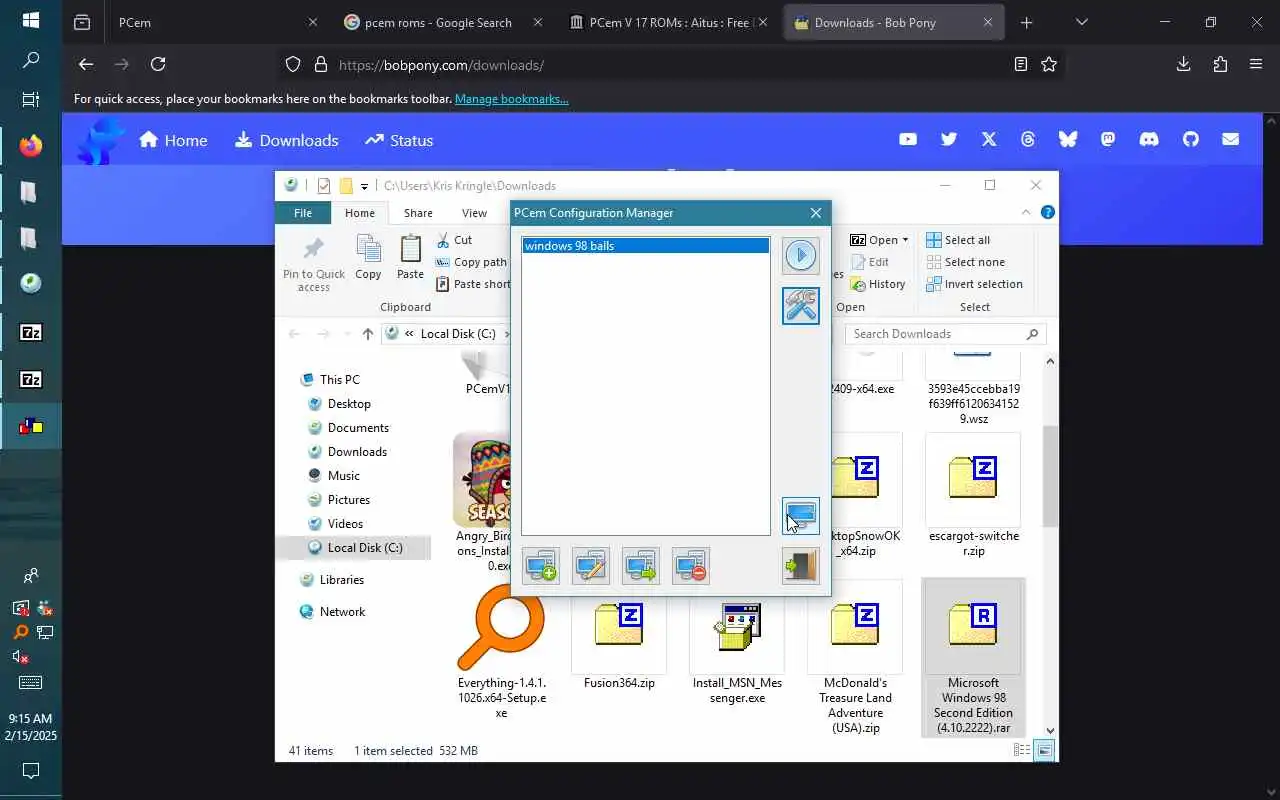Open machine settings wrench icon in PCem

pos(800,305)
